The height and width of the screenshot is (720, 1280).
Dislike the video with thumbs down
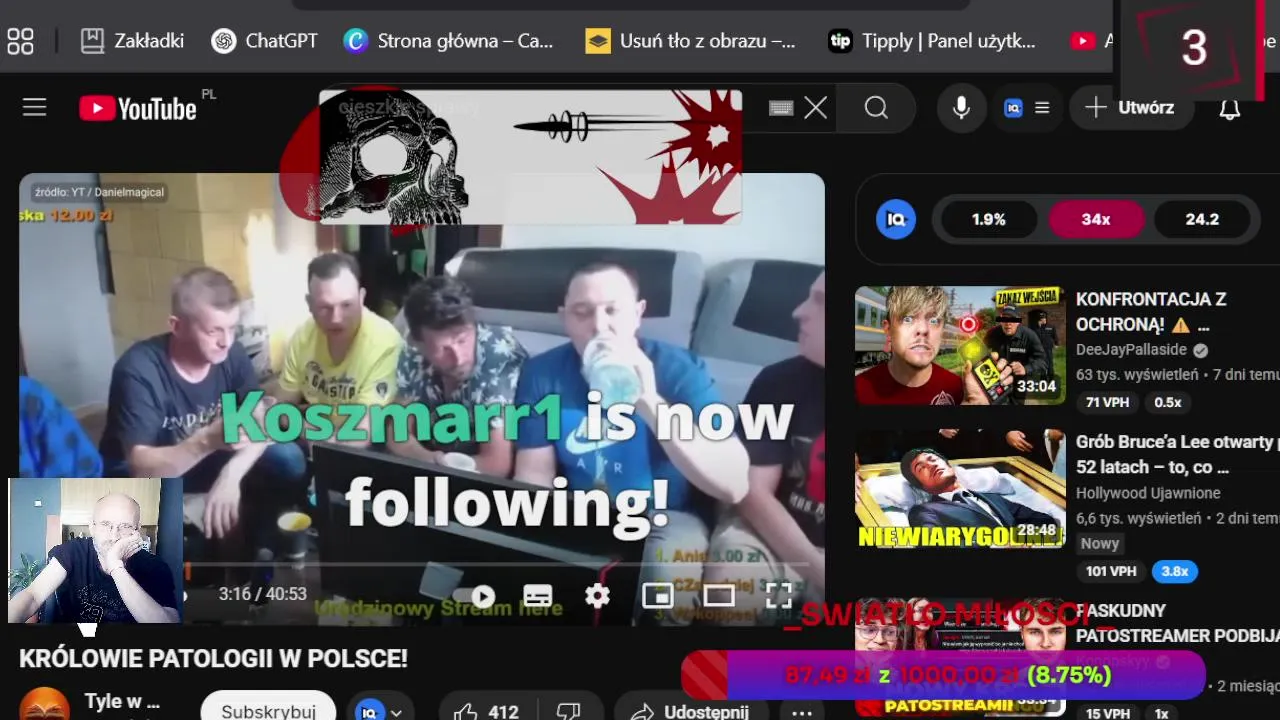(x=568, y=712)
